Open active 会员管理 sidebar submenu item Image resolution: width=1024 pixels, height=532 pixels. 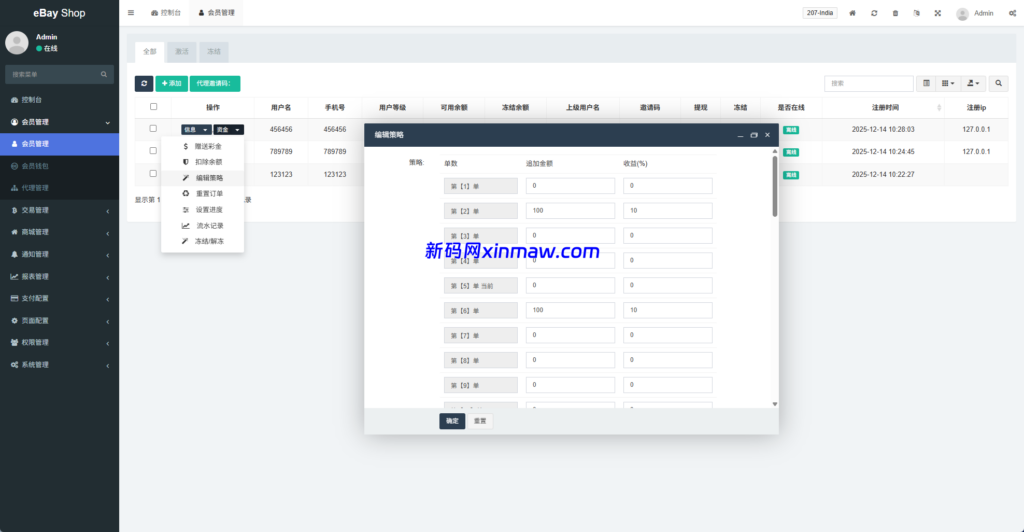(59, 144)
